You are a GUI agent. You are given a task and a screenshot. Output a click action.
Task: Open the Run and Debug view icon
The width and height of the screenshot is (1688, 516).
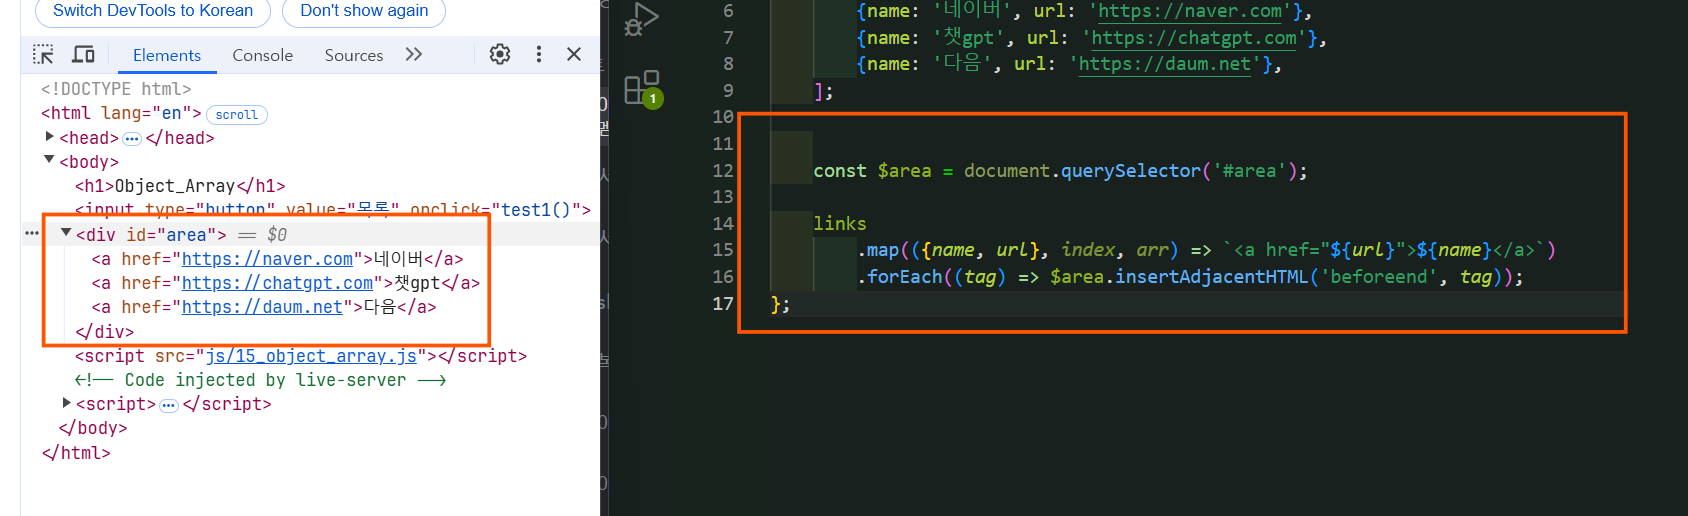(641, 19)
